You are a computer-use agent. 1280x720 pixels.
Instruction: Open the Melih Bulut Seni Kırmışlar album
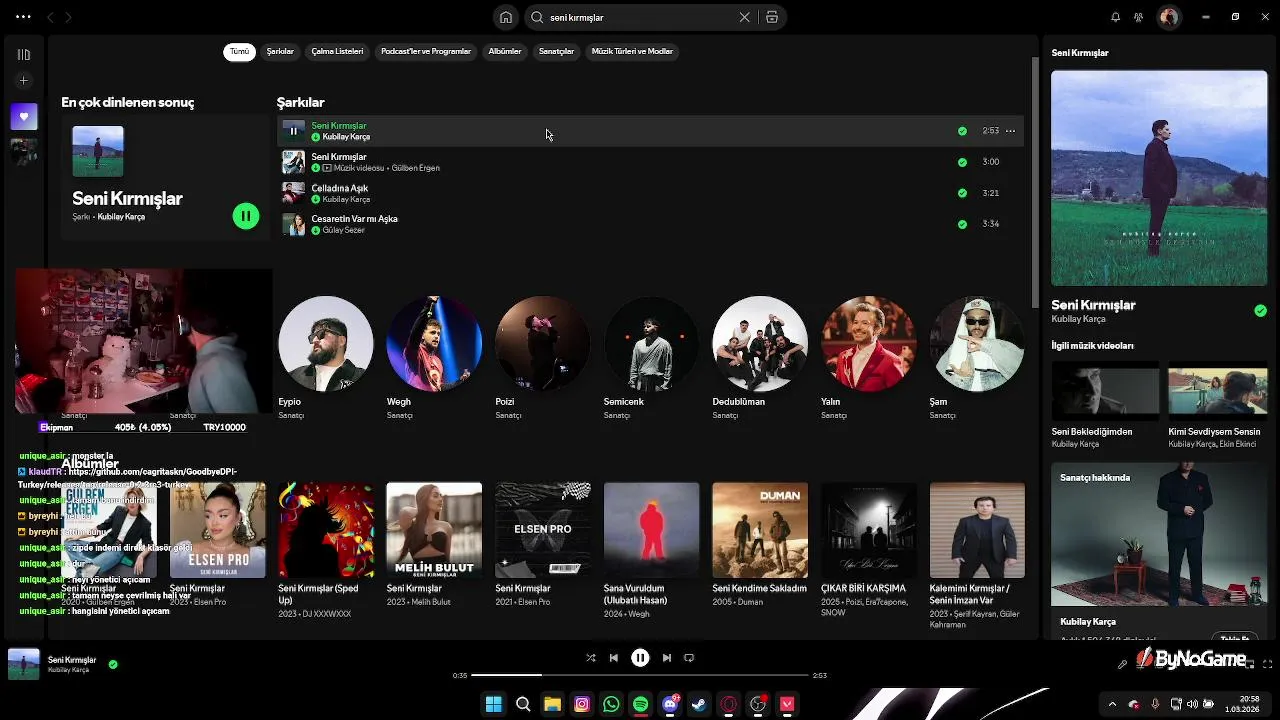(434, 545)
